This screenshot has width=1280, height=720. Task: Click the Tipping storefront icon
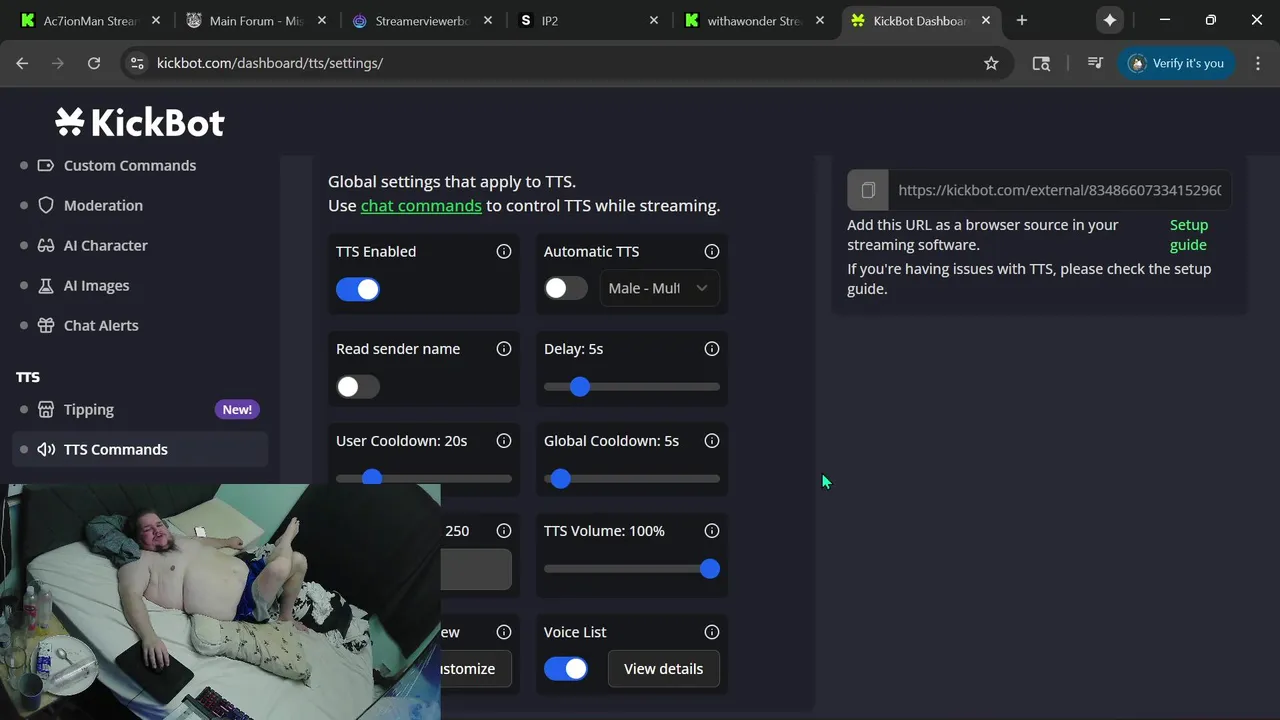(46, 409)
